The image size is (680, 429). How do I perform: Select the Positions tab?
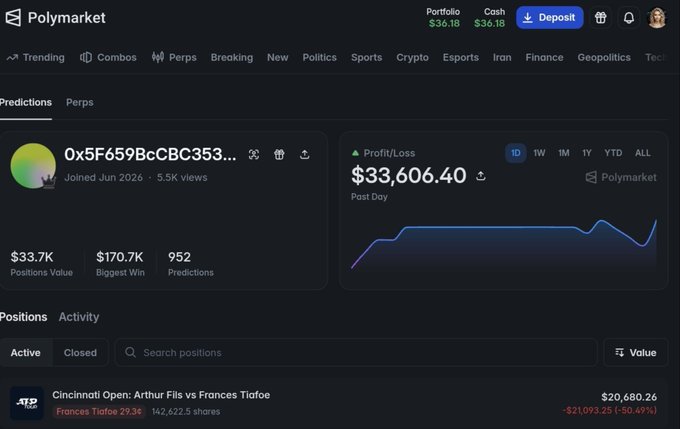pyautogui.click(x=23, y=317)
